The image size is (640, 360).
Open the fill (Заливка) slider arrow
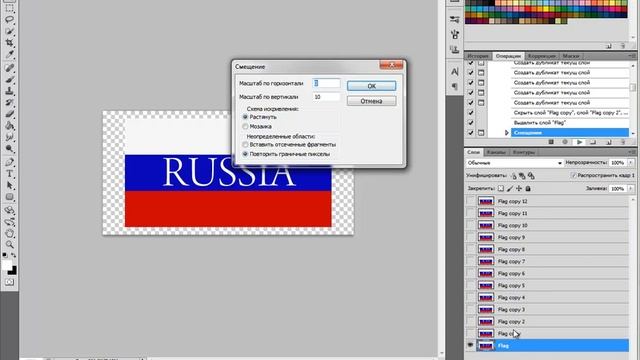[x=631, y=189]
